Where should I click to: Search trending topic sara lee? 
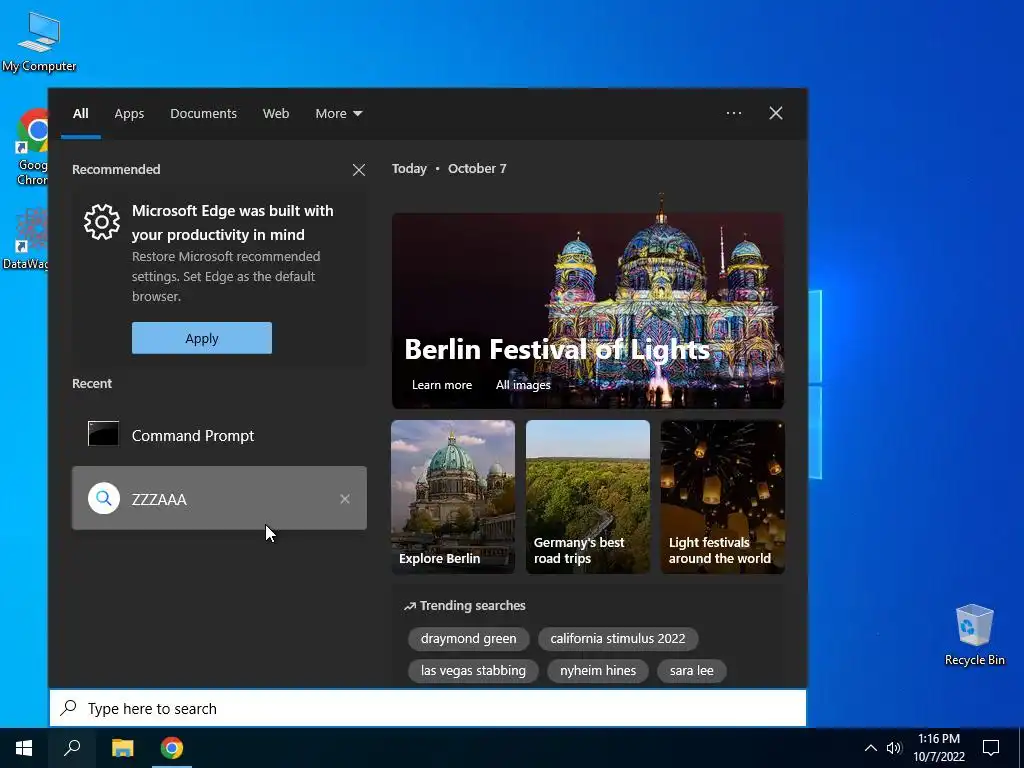[692, 671]
